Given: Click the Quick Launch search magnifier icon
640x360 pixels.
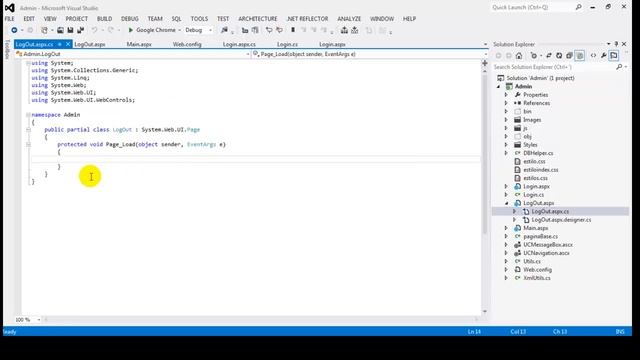Looking at the screenshot, I should coord(578,7).
